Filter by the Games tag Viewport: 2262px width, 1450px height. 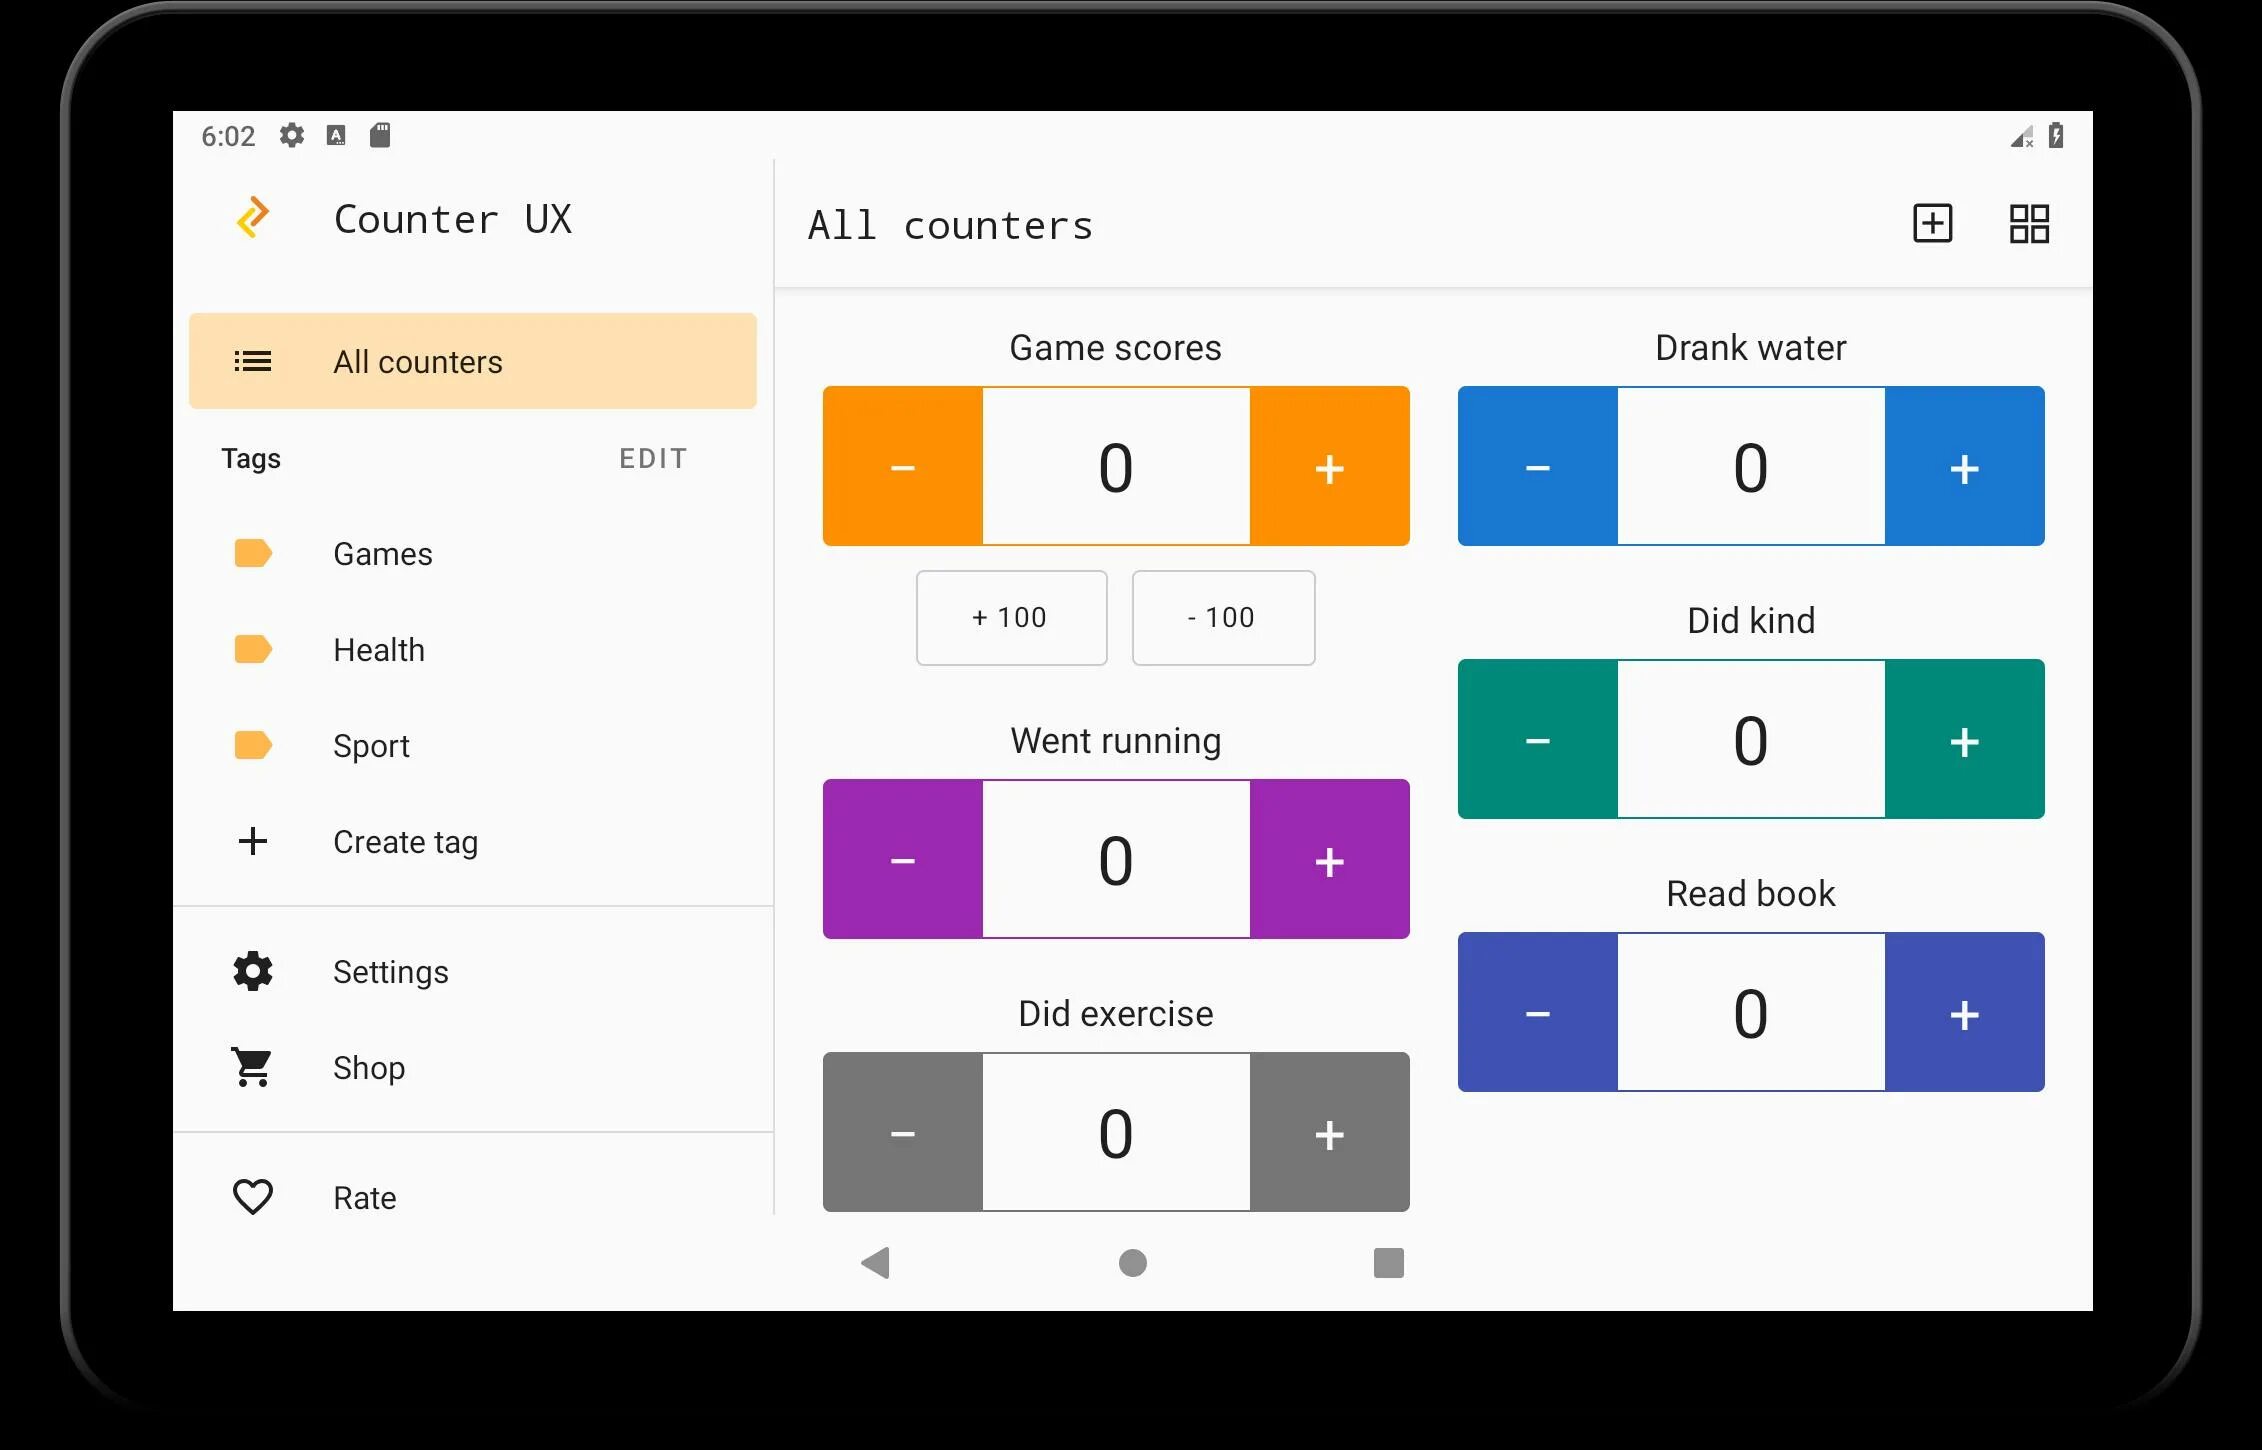click(383, 553)
